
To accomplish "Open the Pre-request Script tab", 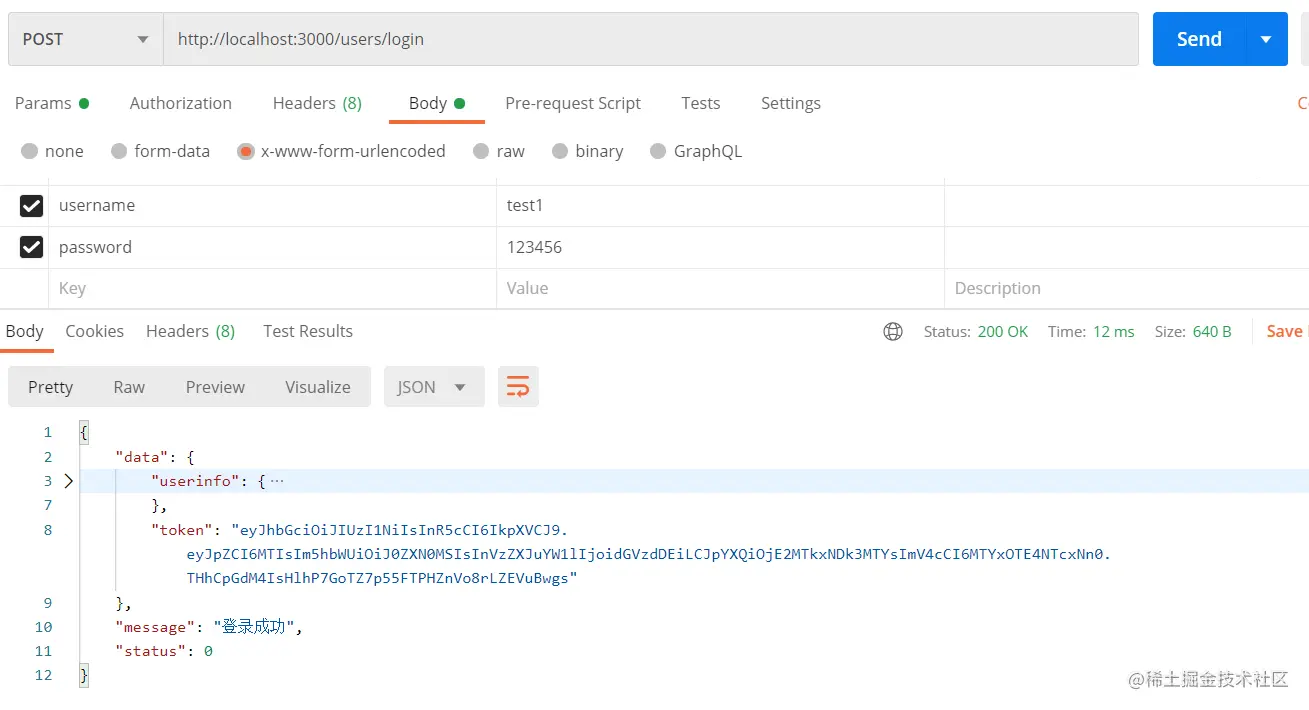I will point(573,103).
